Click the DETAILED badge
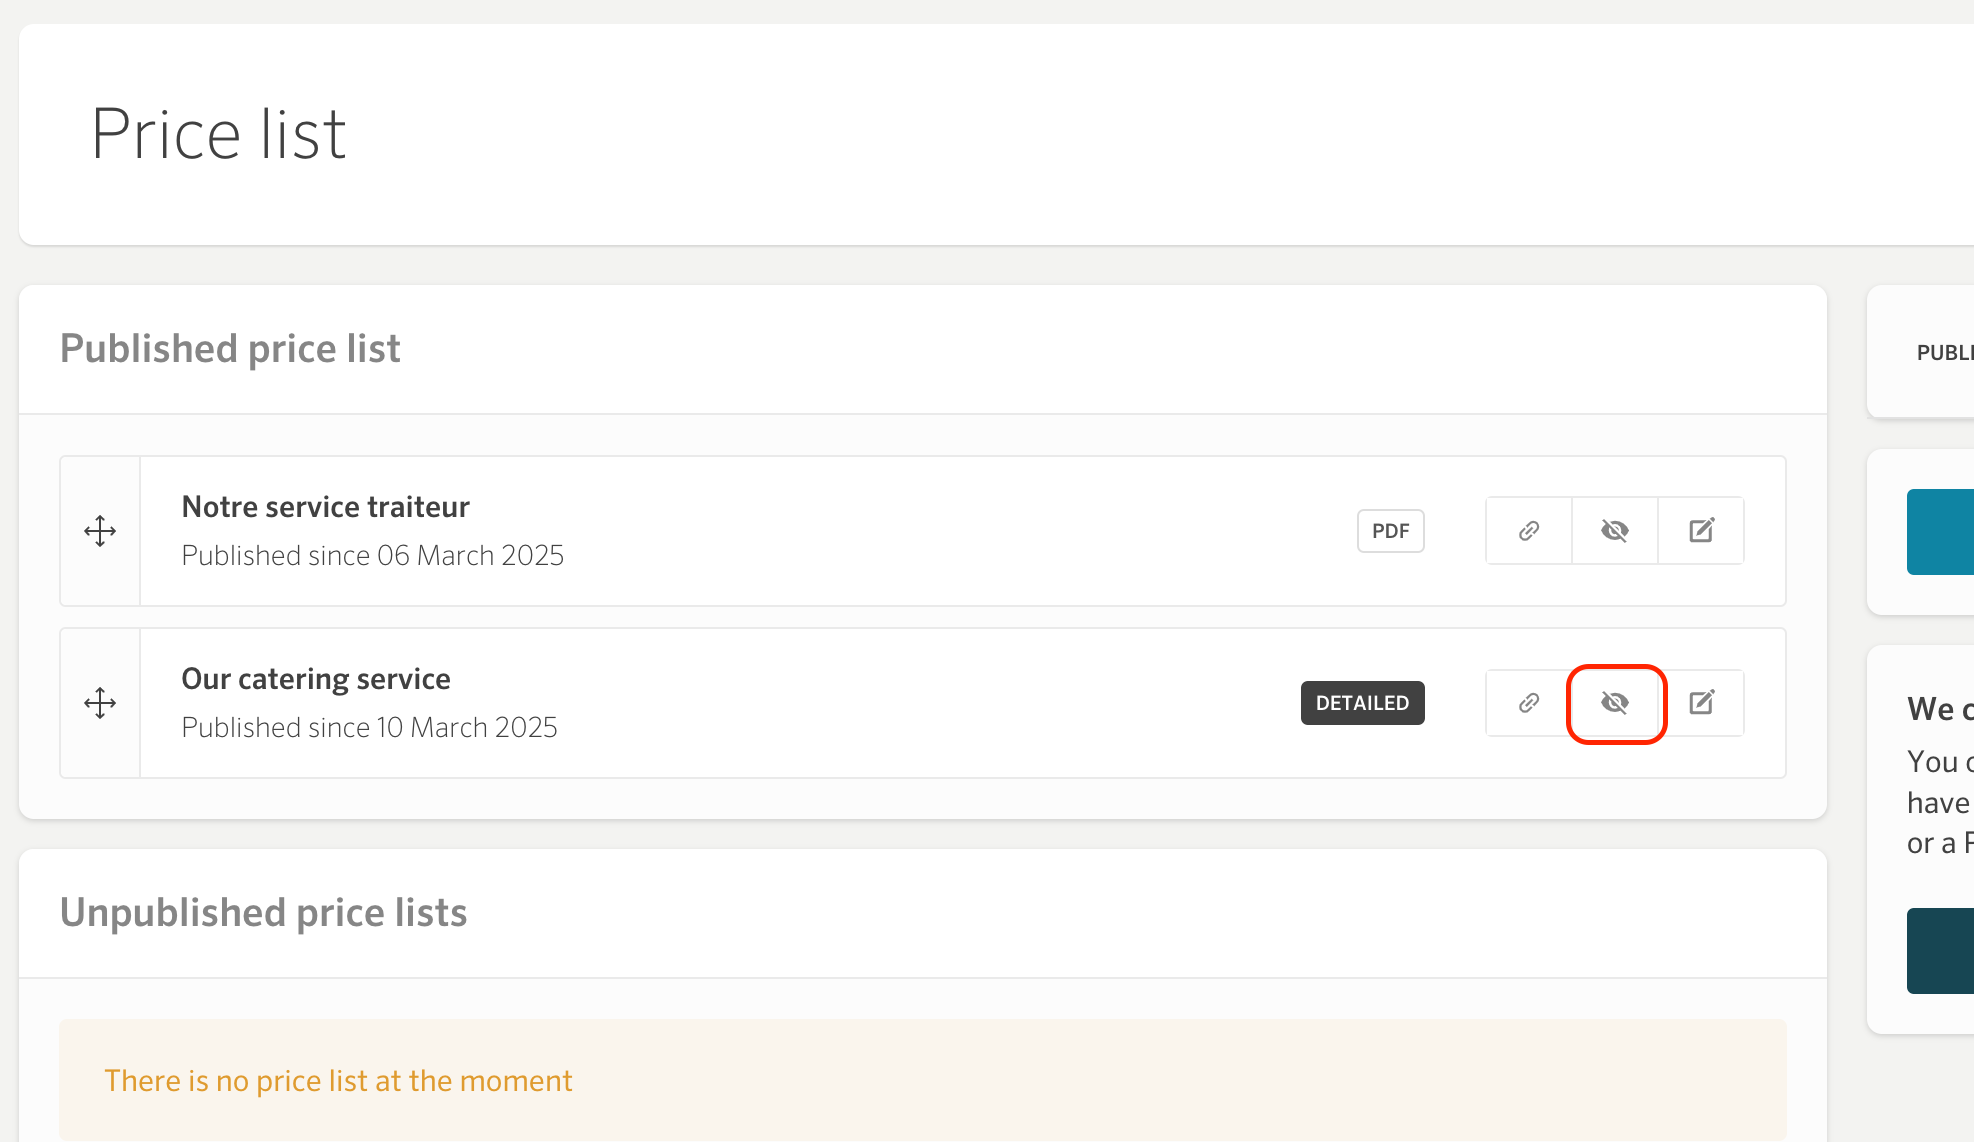1974x1142 pixels. 1363,703
